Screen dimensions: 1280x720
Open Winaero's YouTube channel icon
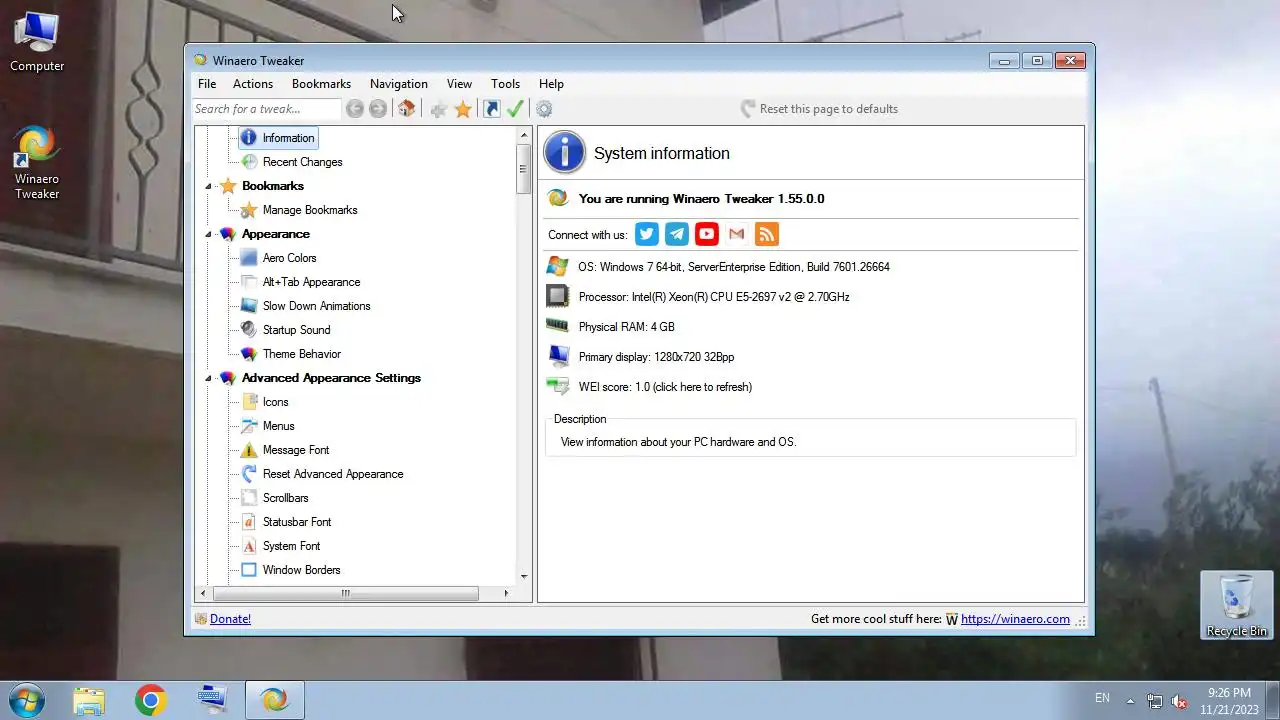click(x=707, y=234)
